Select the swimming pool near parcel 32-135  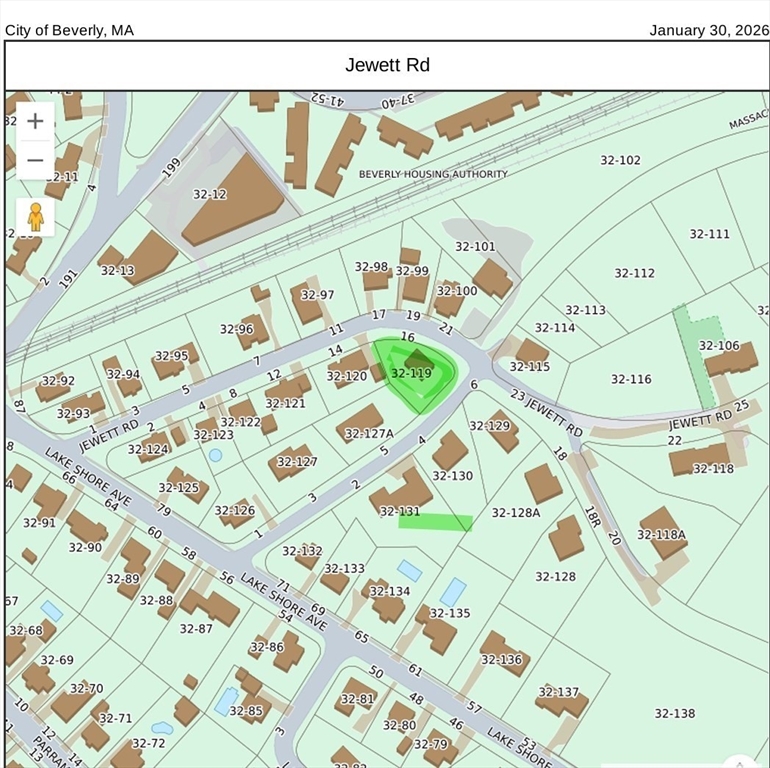point(454,591)
